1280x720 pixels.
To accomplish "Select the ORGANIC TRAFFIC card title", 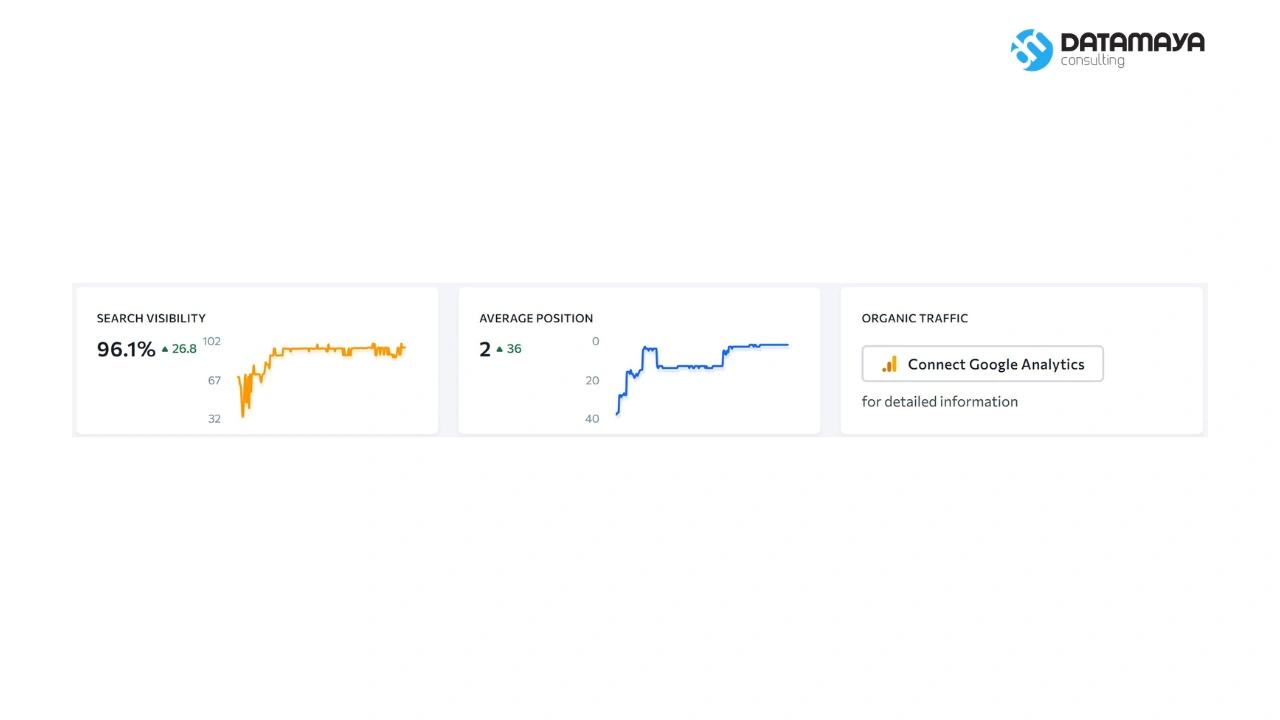I will [x=915, y=318].
